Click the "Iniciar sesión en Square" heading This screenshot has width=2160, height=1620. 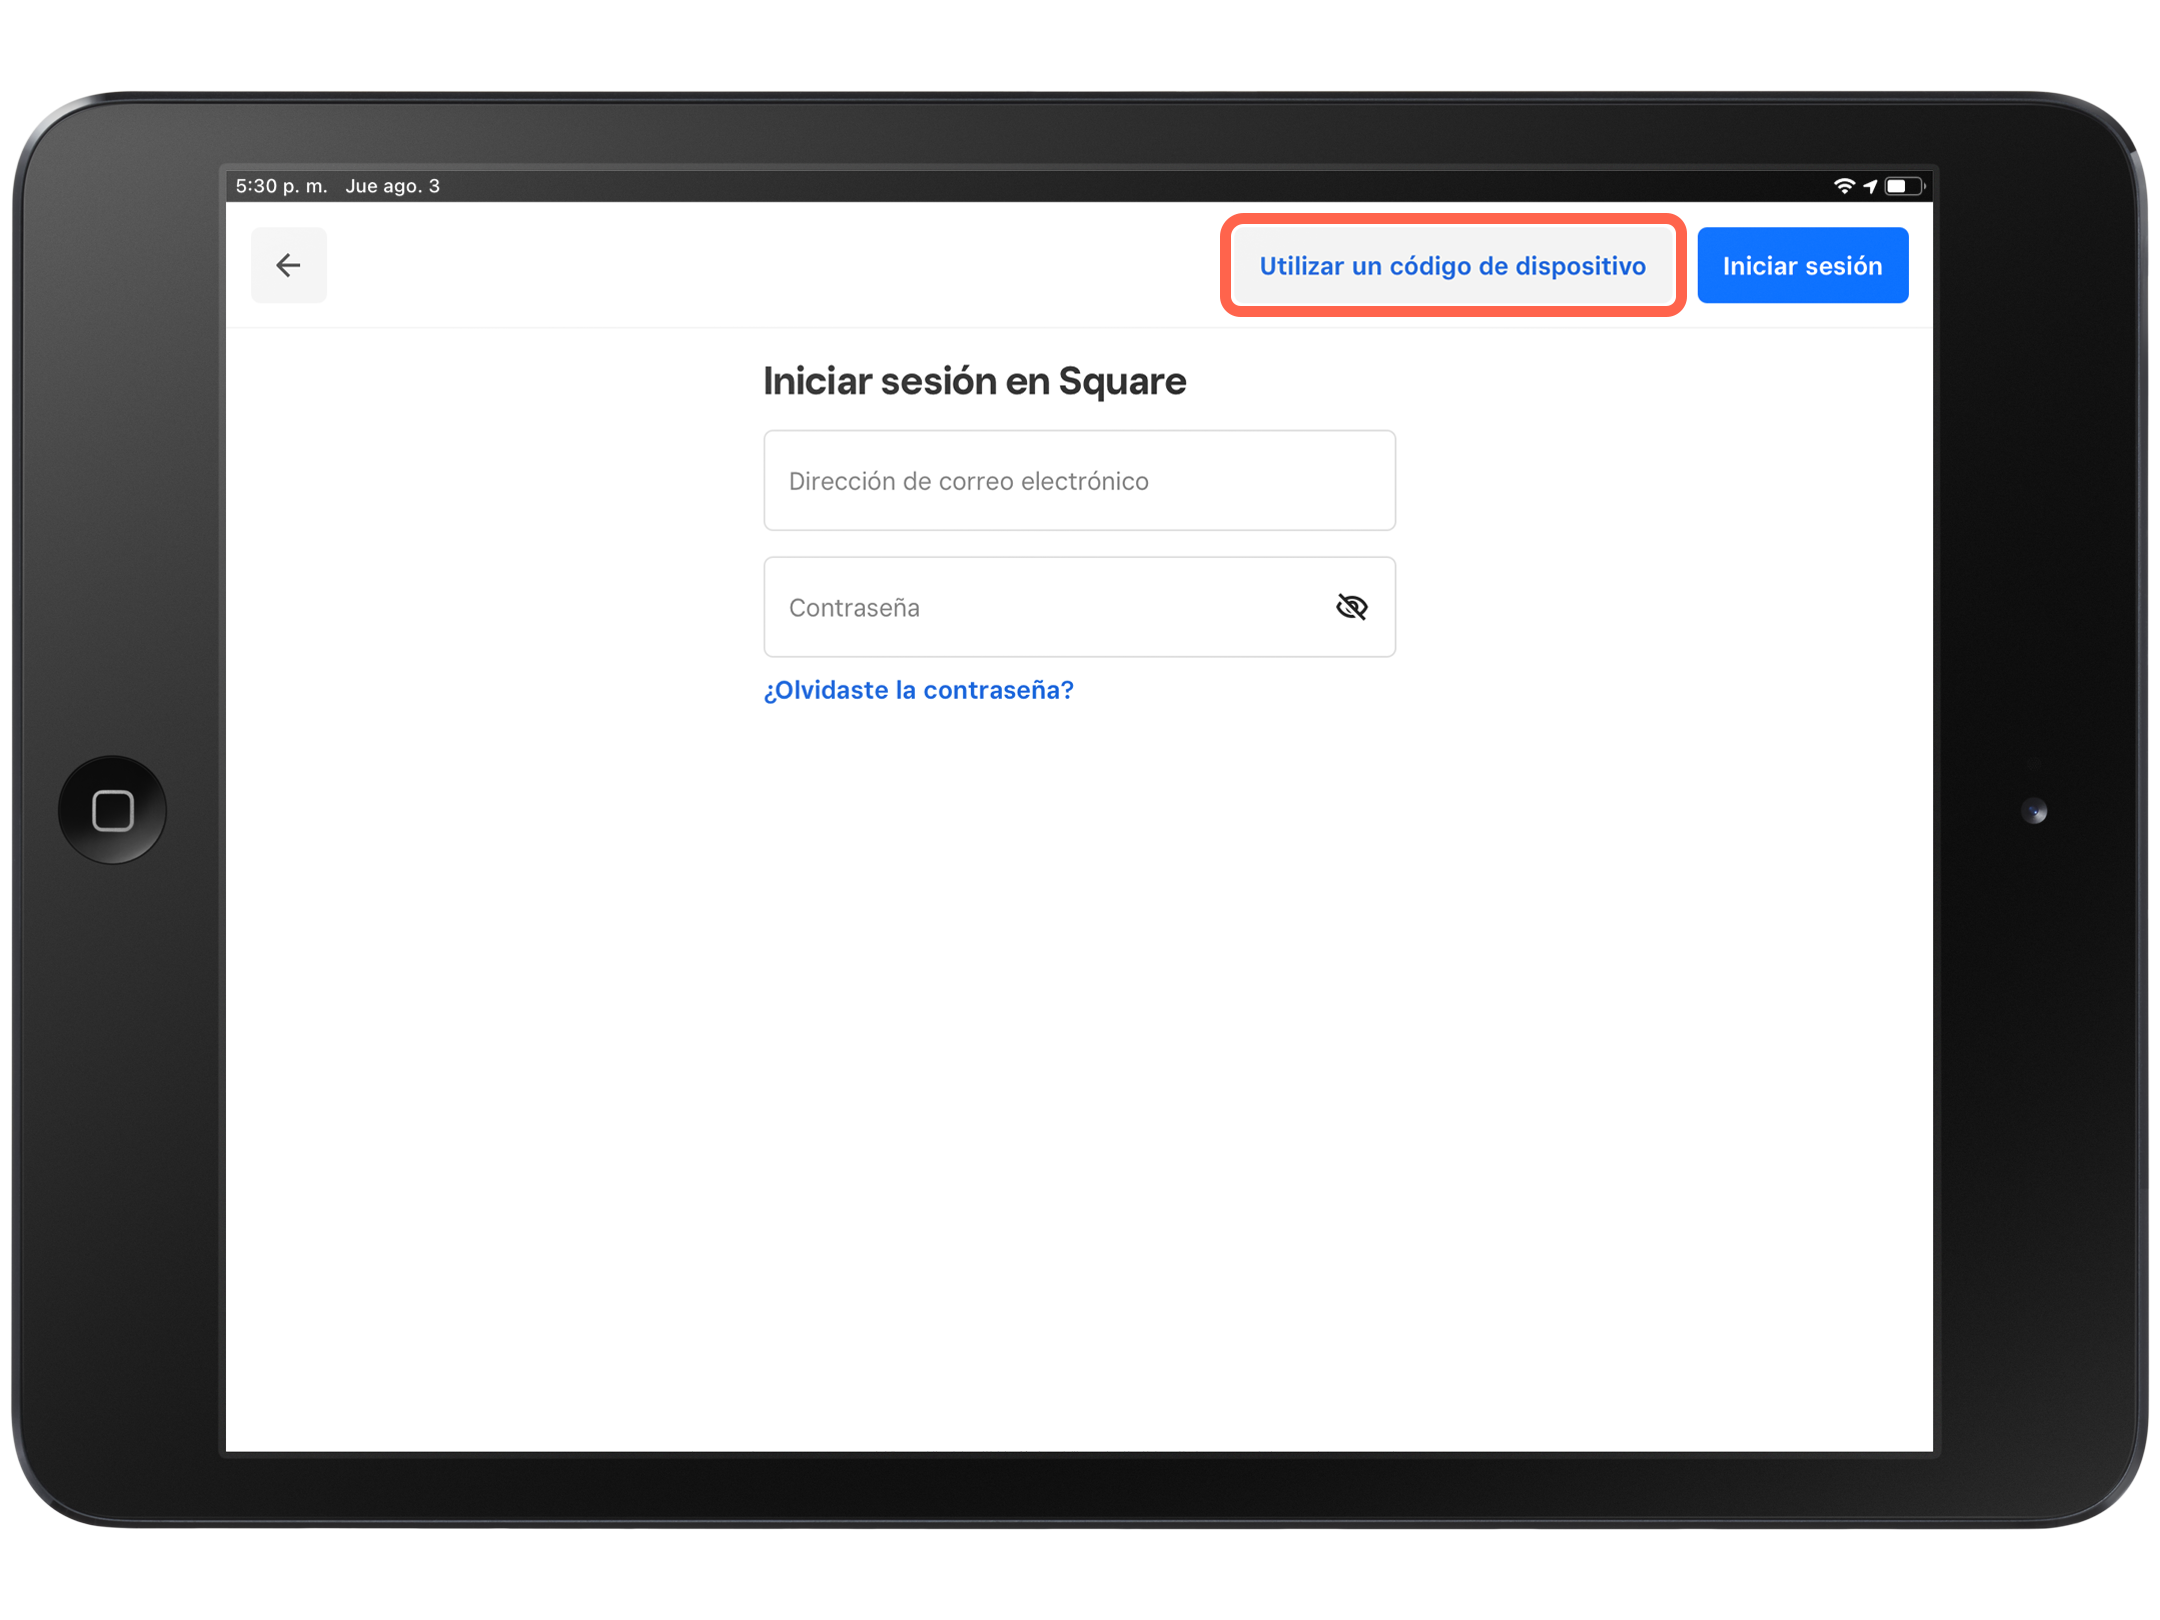pyautogui.click(x=973, y=381)
